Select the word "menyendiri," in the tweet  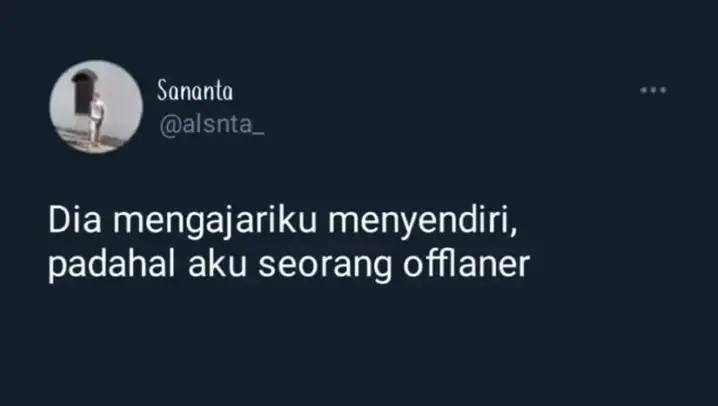(x=423, y=222)
